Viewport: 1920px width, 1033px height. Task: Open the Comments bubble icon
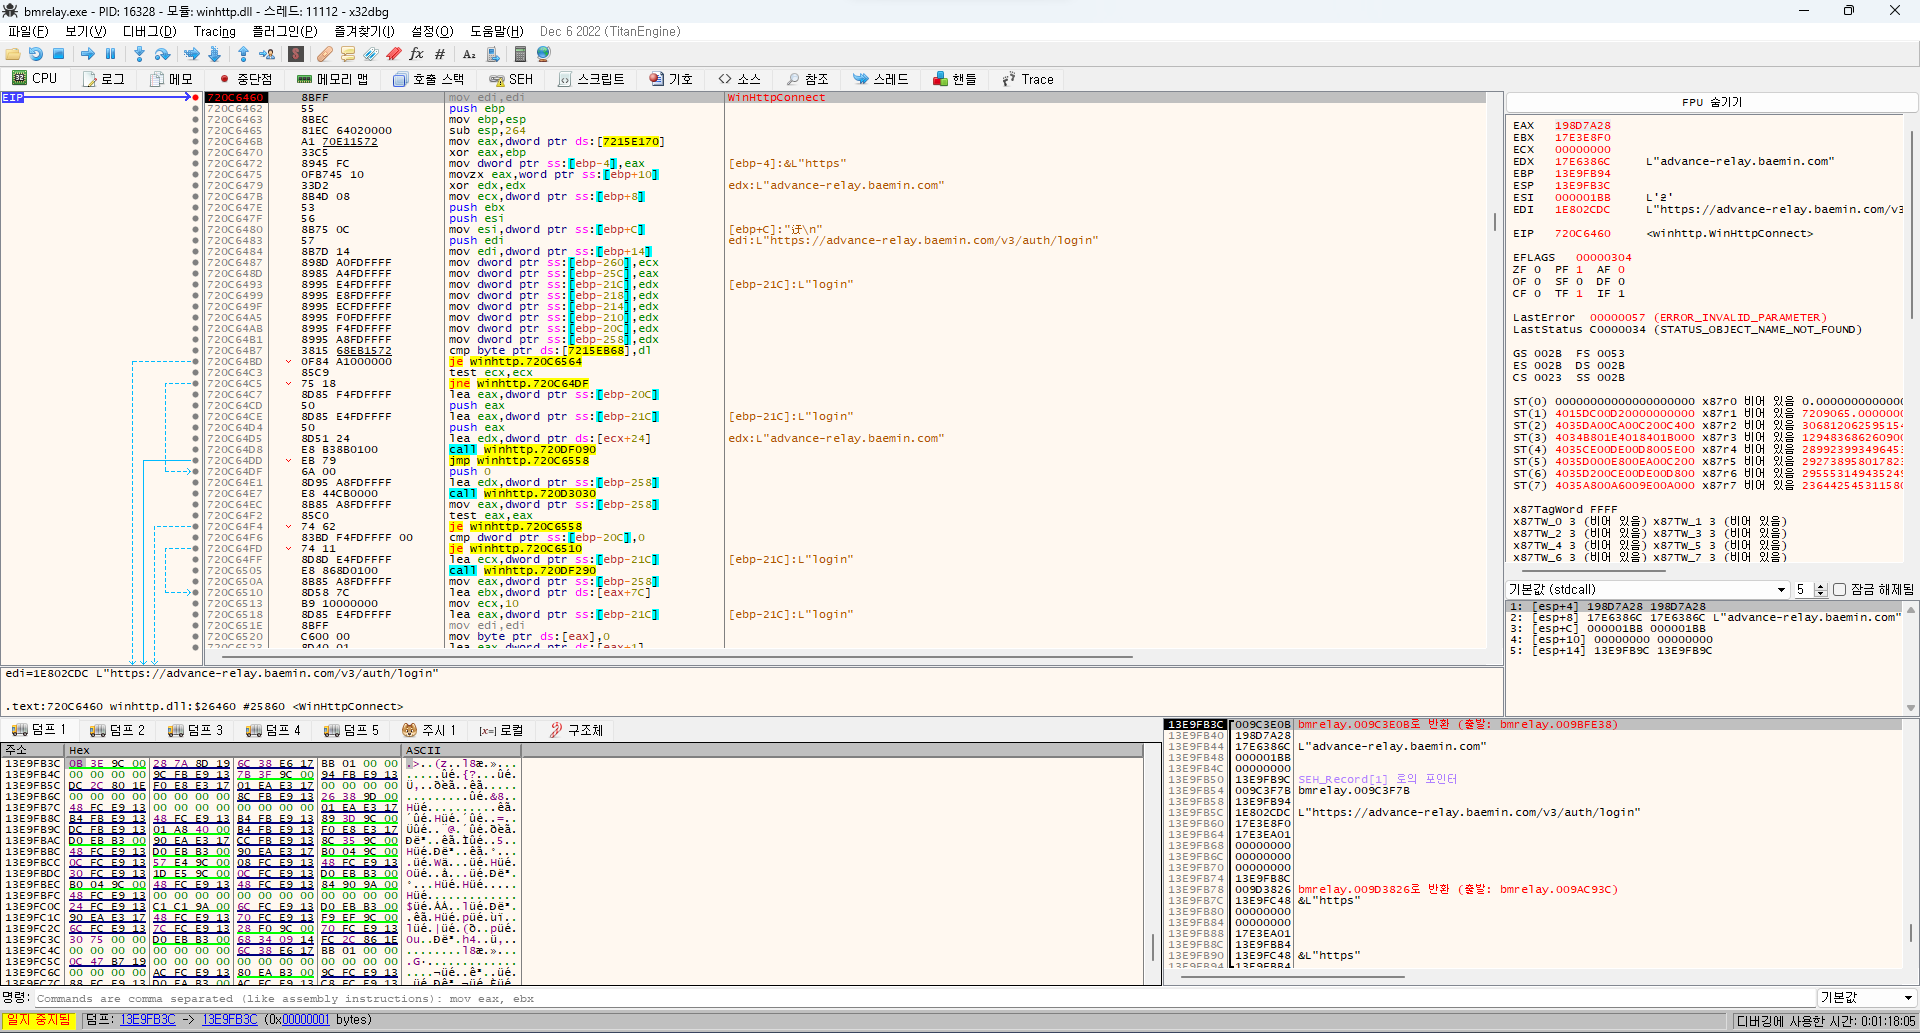348,54
